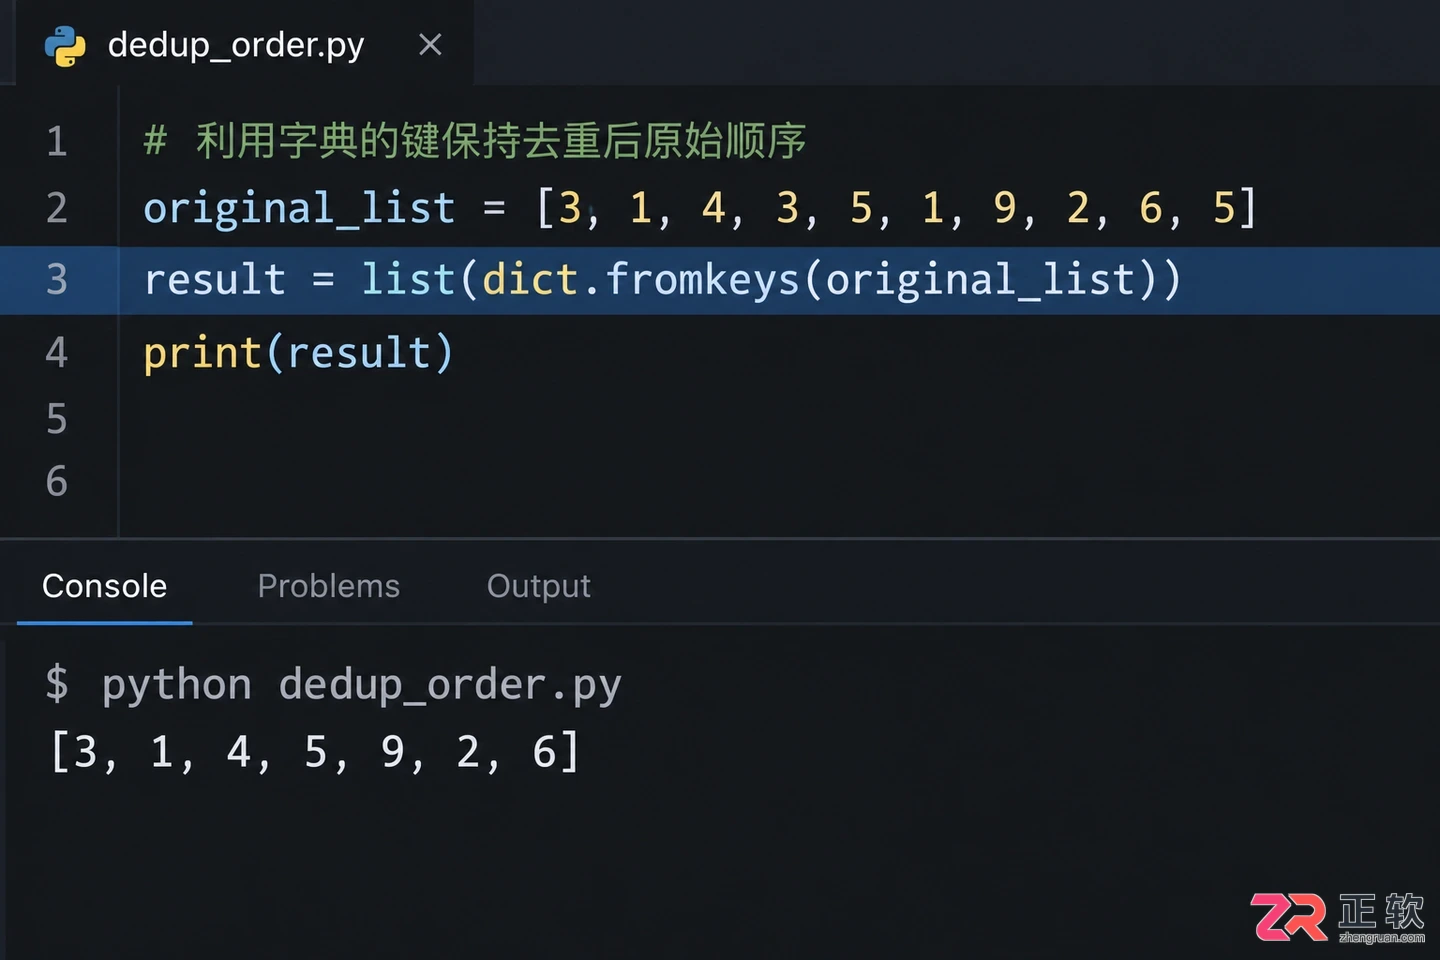Click the 'python dedup_order.py' console command
The height and width of the screenshot is (960, 1440).
[x=361, y=685]
